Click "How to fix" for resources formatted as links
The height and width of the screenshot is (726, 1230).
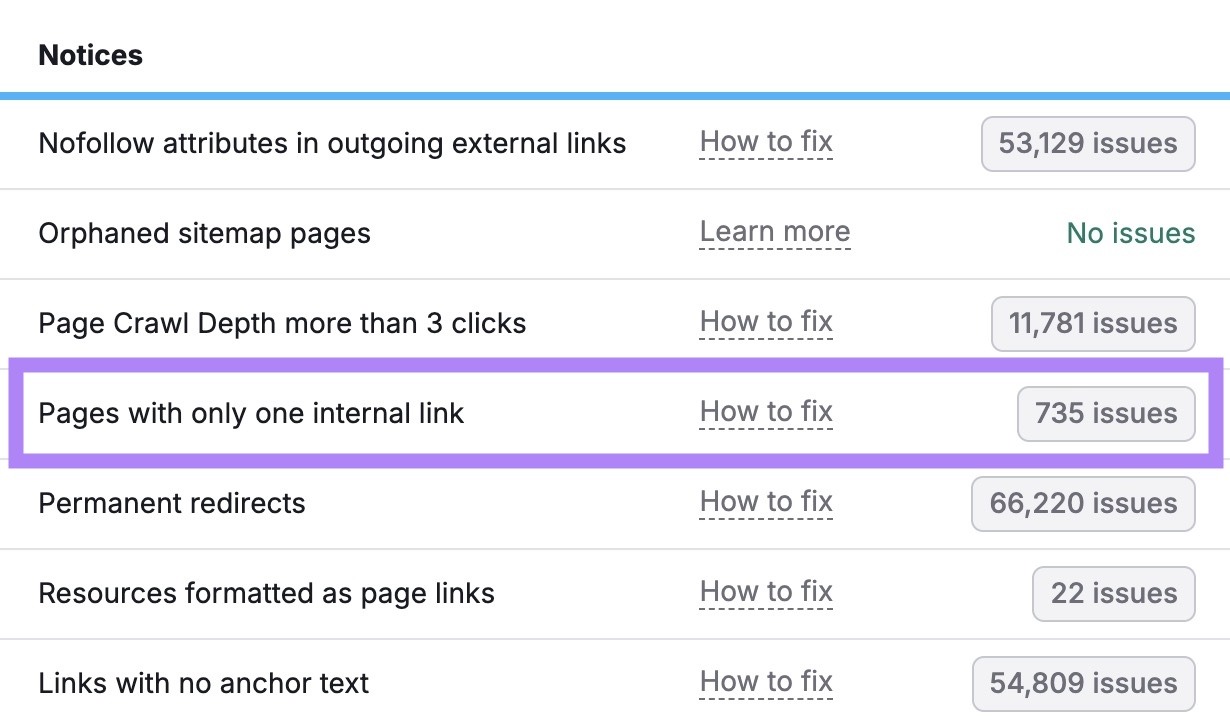tap(766, 592)
